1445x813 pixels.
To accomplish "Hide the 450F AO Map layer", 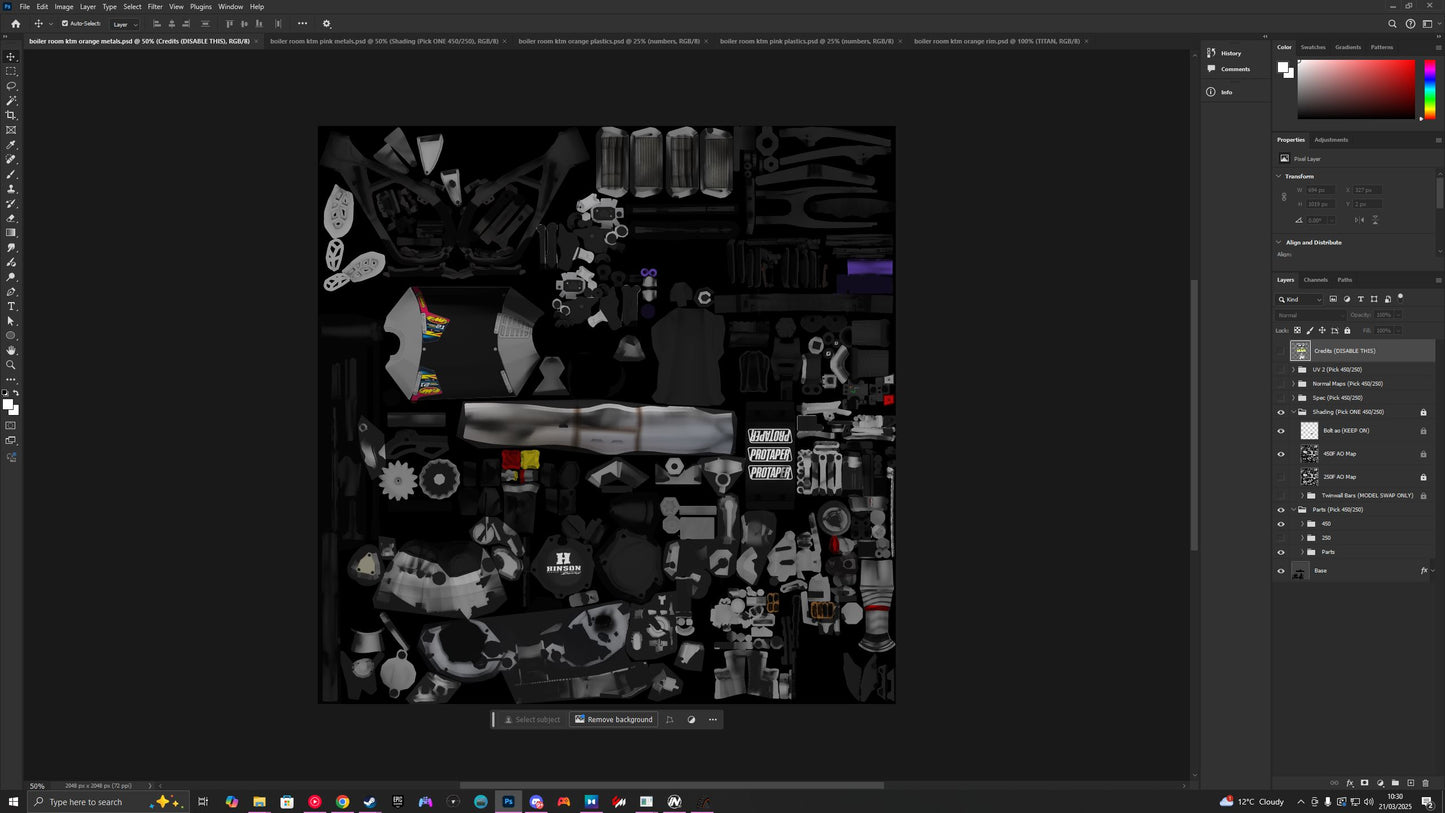I will pyautogui.click(x=1281, y=454).
